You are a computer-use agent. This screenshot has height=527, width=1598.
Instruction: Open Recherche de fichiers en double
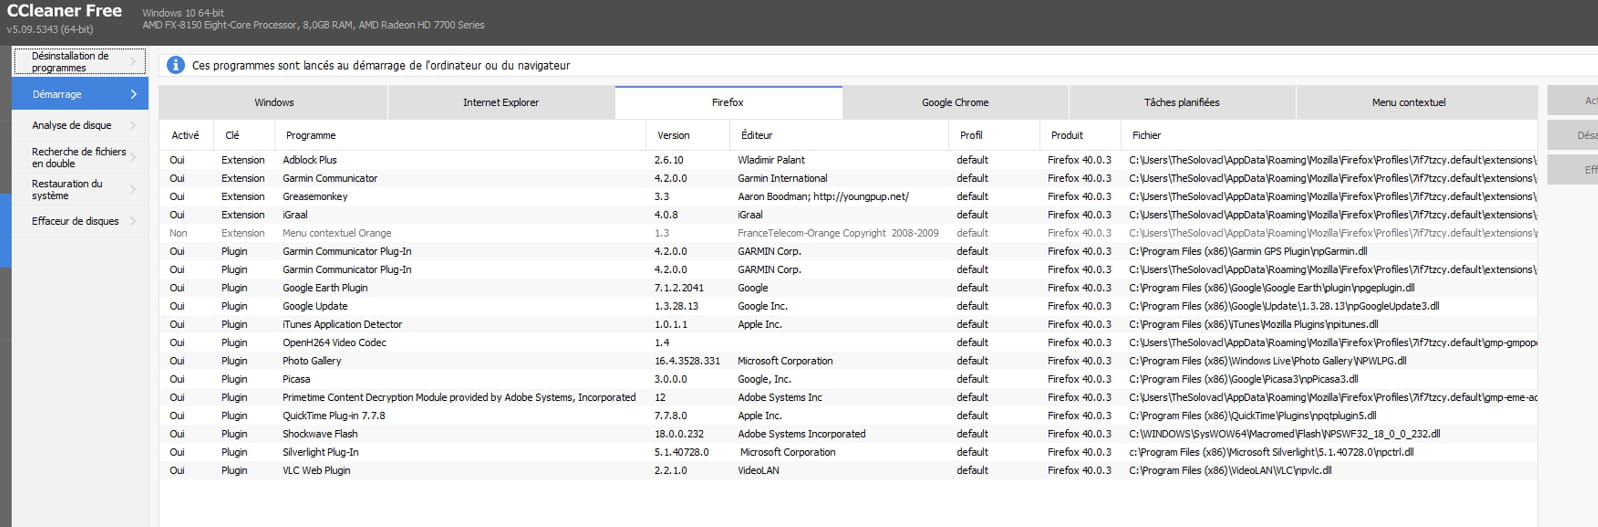(x=79, y=158)
